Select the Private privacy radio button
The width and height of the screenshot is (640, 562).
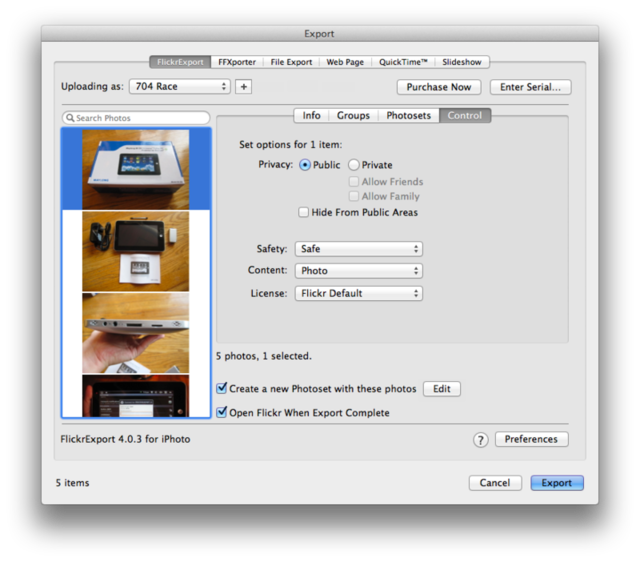tap(353, 165)
